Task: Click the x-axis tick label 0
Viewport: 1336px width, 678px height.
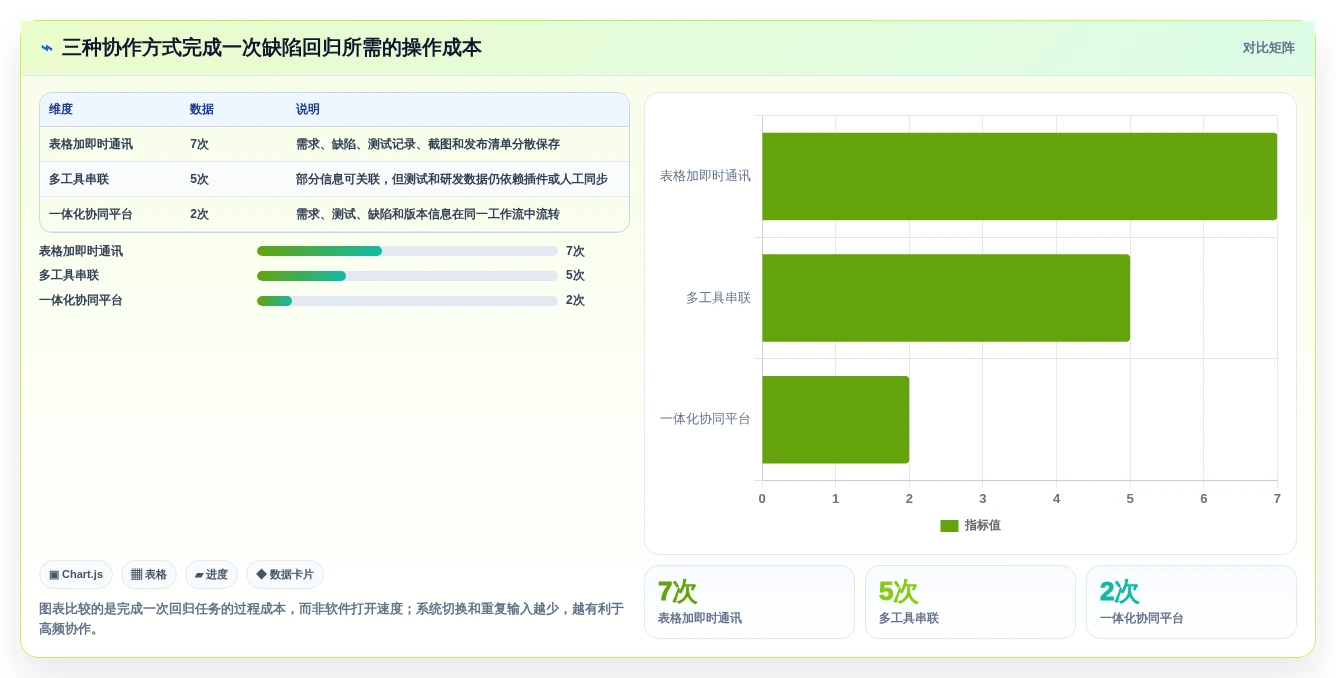Action: pos(762,498)
